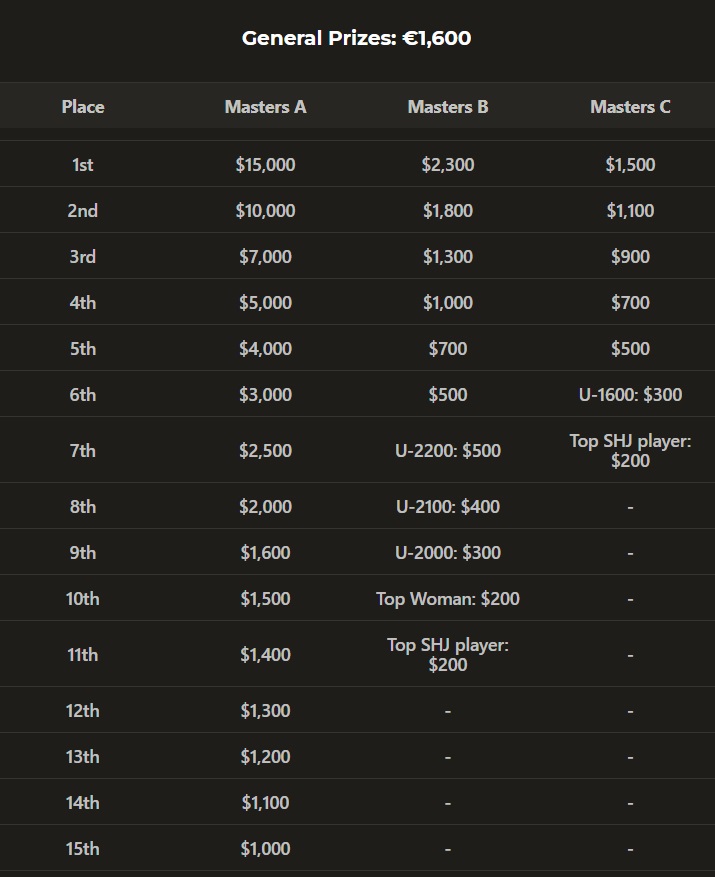
Task: Select the U-2000: $300 entry
Action: (448, 552)
